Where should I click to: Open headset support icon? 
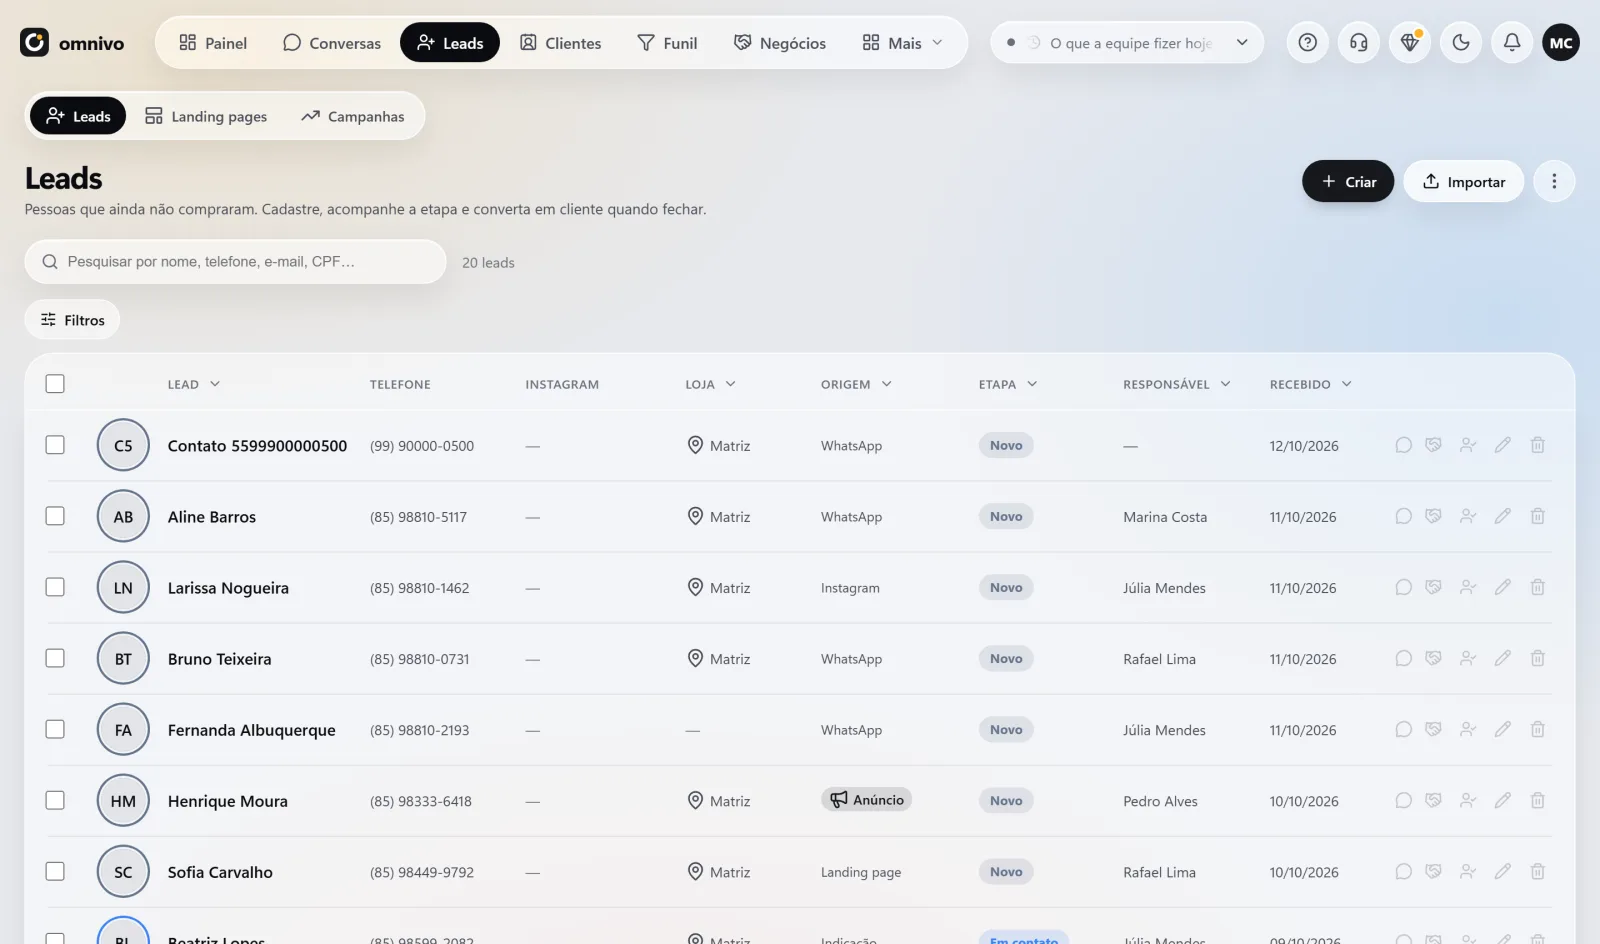tap(1358, 42)
